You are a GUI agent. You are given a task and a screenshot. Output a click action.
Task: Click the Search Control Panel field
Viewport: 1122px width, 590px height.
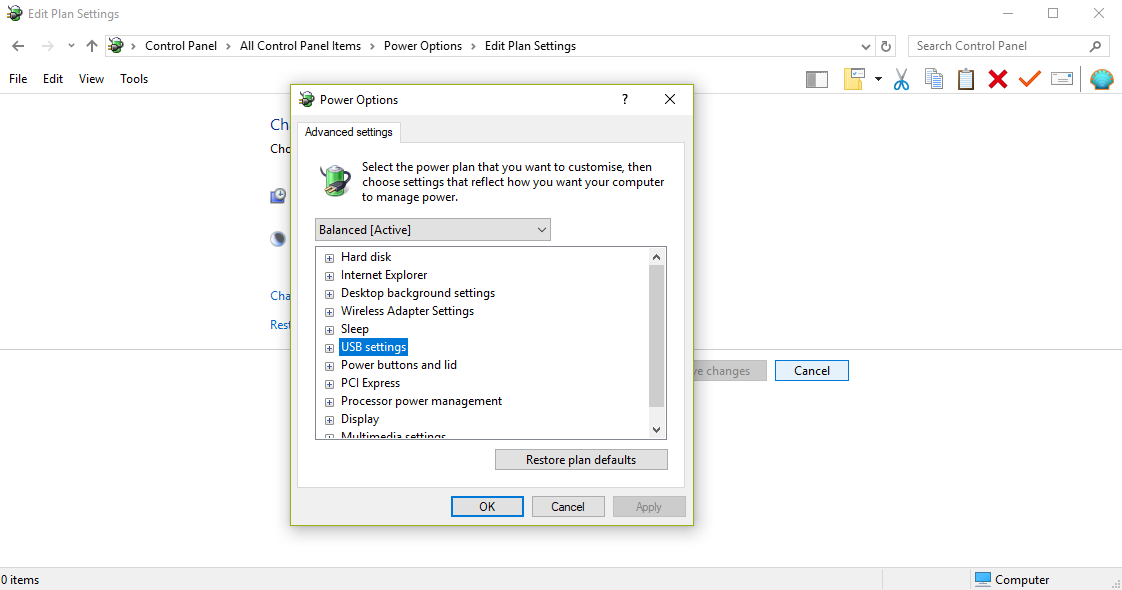click(998, 46)
